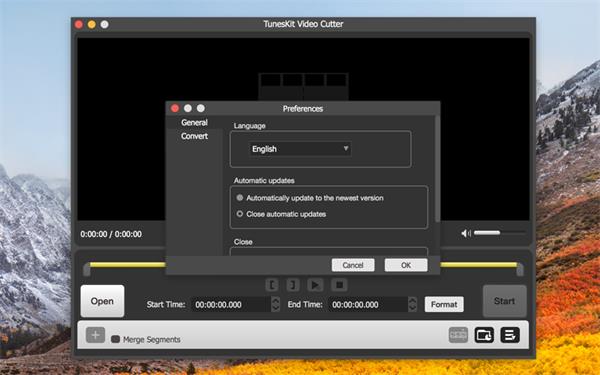Open the segment list icon
The image size is (600, 375).
pos(510,335)
